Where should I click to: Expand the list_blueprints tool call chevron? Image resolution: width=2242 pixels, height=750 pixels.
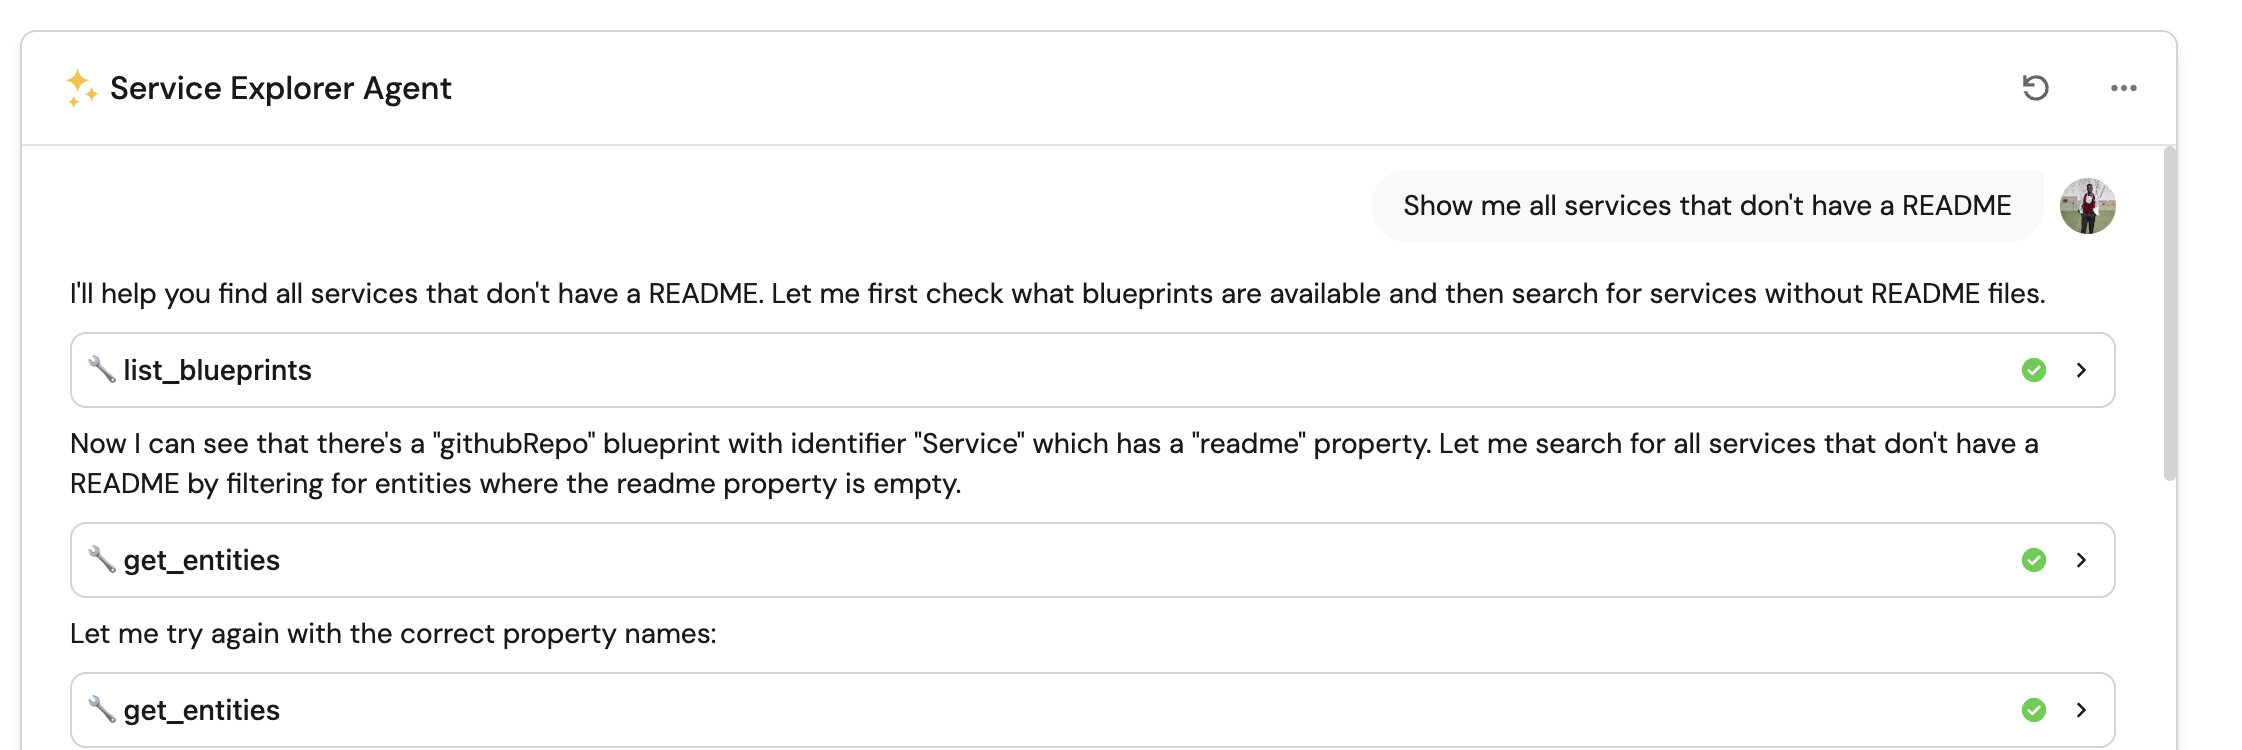(x=2081, y=370)
